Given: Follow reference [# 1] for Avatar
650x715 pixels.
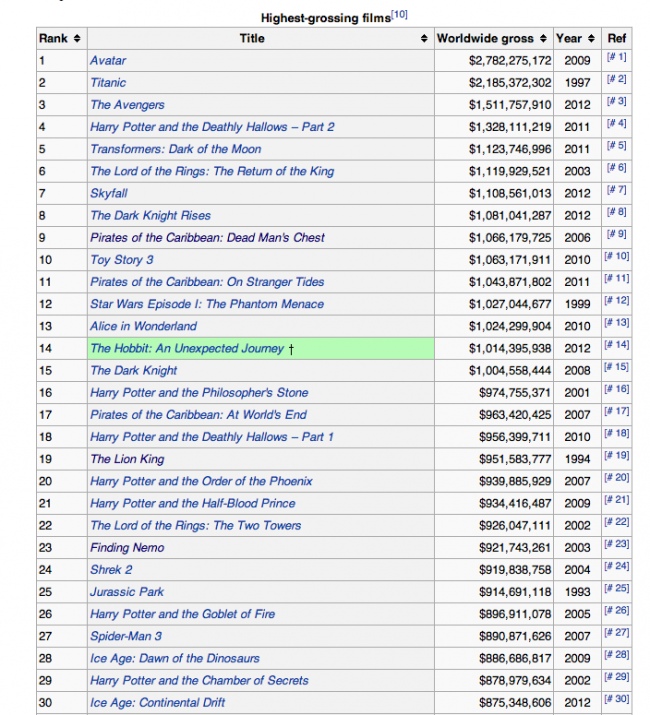Looking at the screenshot, I should 617,57.
